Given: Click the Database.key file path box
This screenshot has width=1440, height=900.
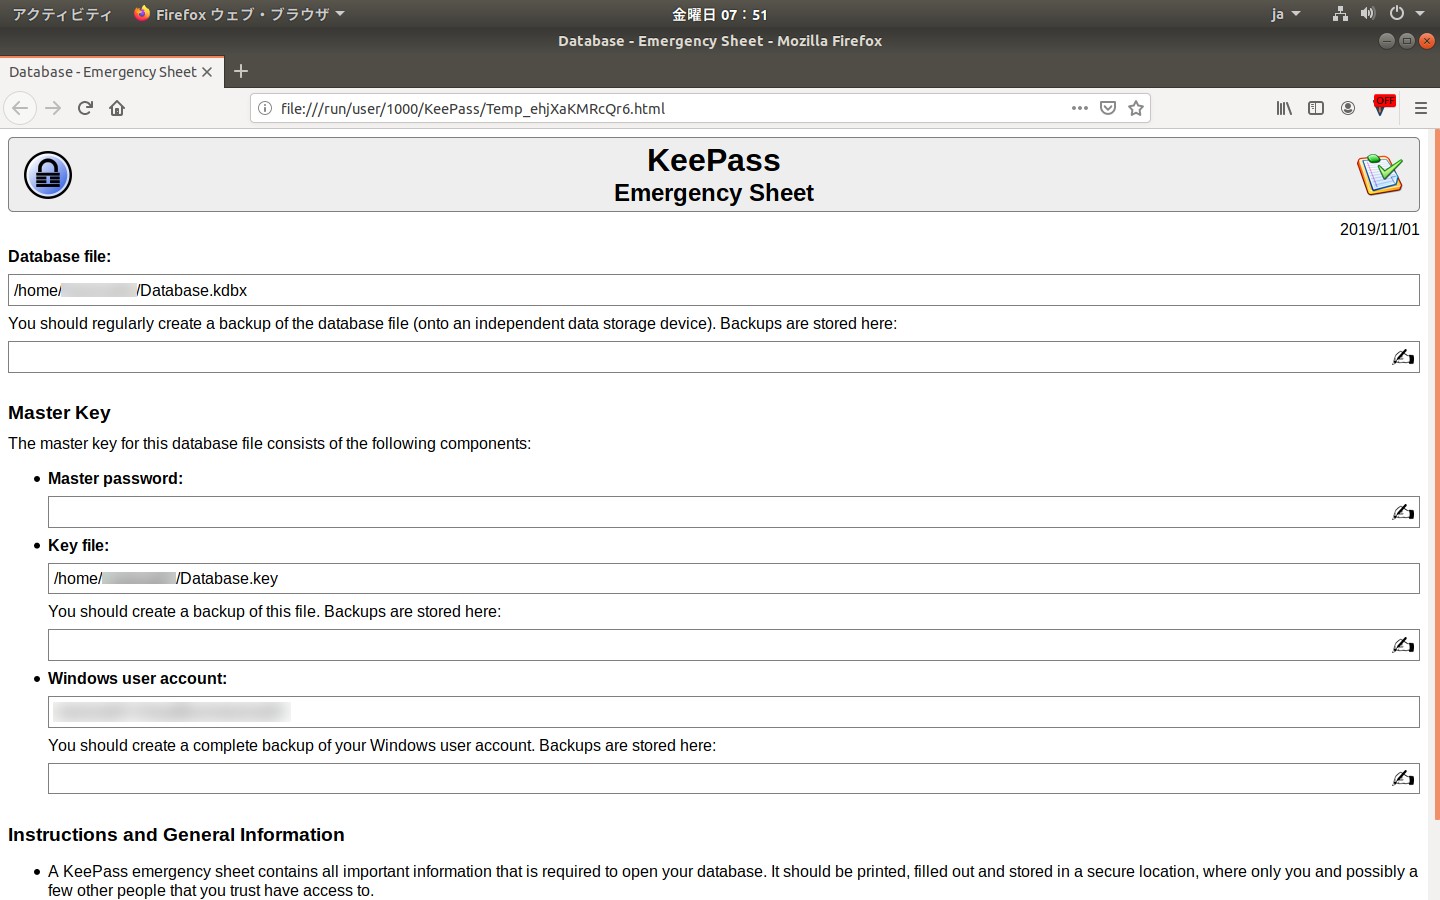Looking at the screenshot, I should click(734, 578).
